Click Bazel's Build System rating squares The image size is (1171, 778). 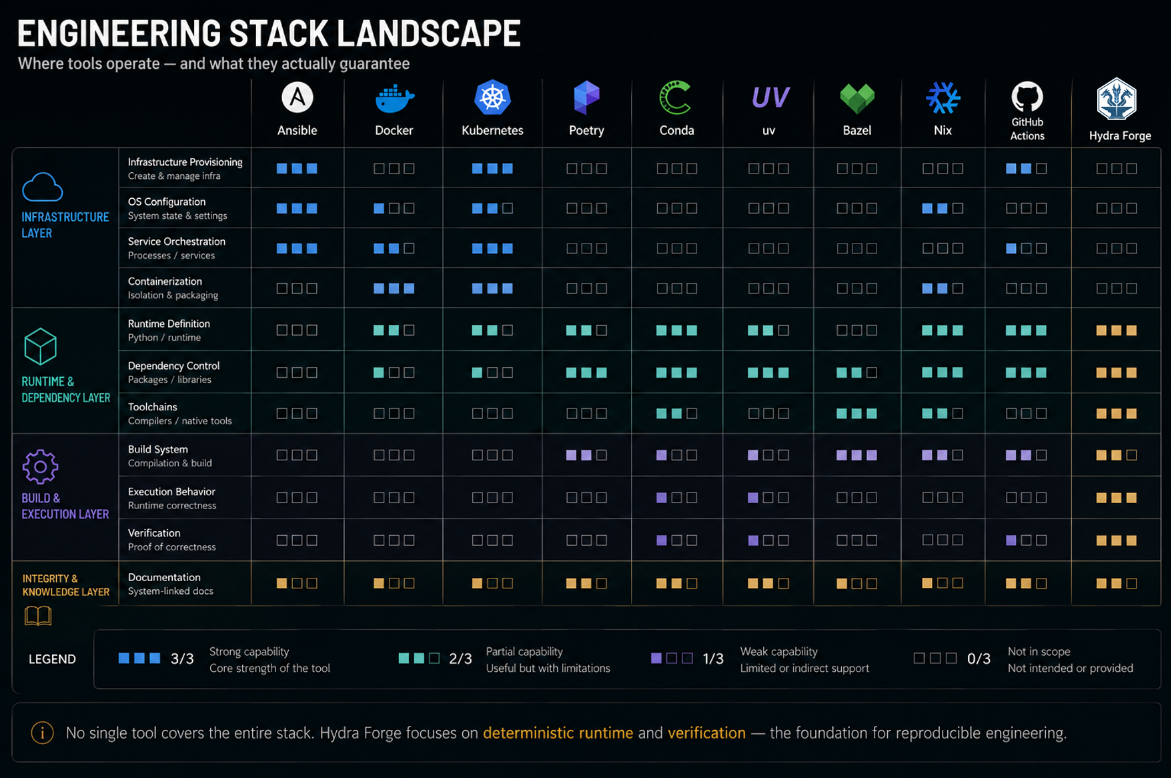857,455
